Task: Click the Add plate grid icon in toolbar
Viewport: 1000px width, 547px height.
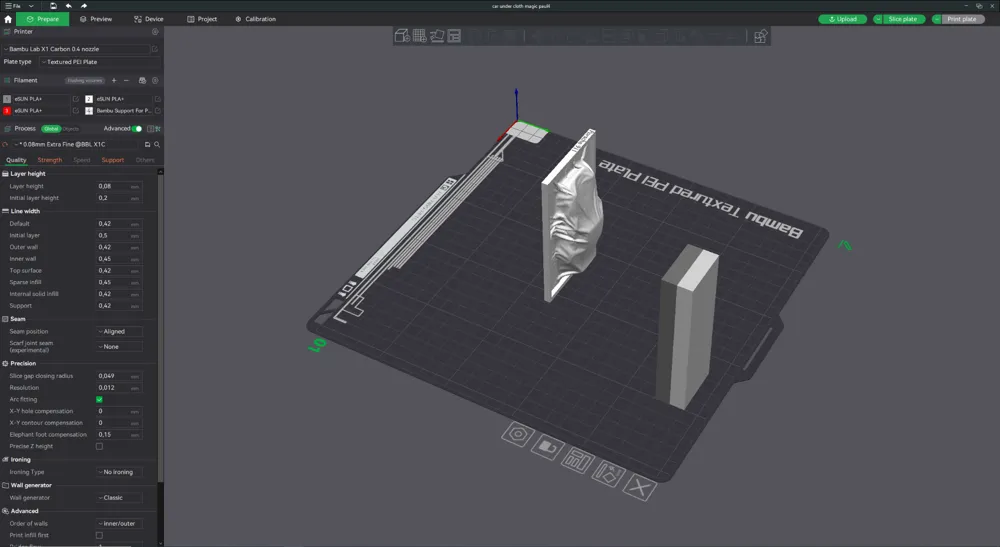Action: (x=419, y=36)
